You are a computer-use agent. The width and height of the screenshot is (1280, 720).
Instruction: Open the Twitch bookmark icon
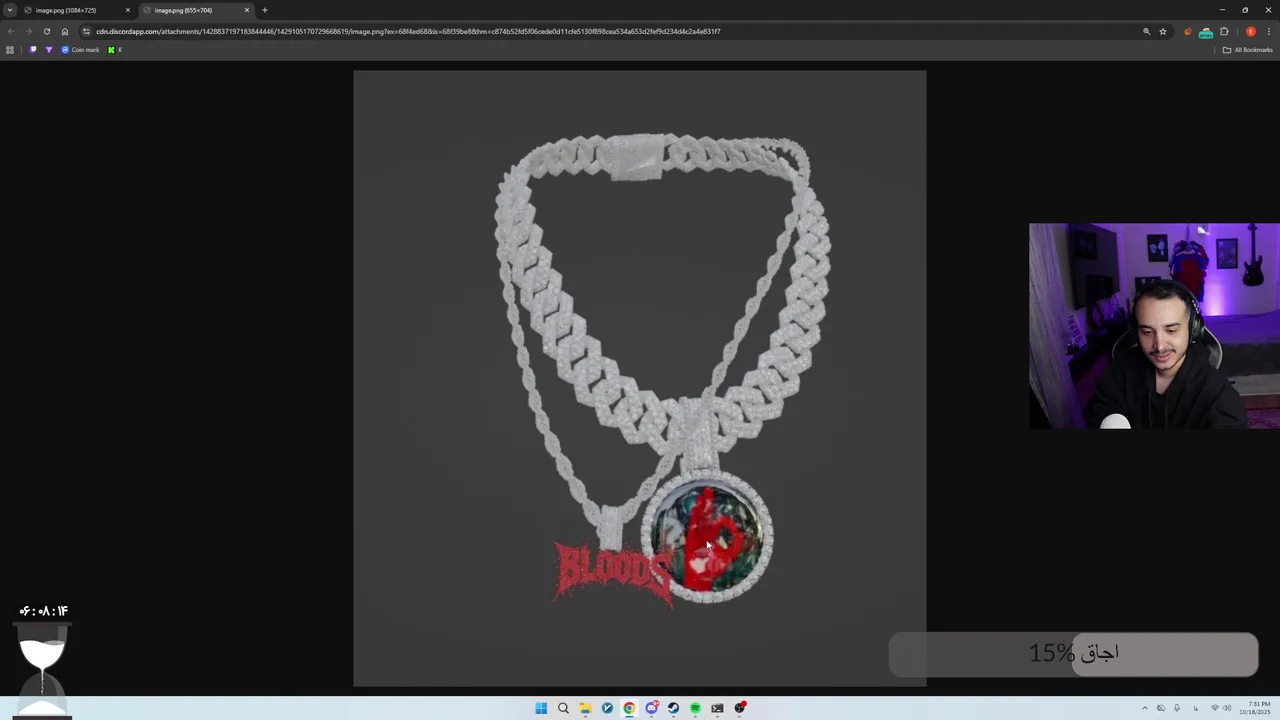click(33, 50)
